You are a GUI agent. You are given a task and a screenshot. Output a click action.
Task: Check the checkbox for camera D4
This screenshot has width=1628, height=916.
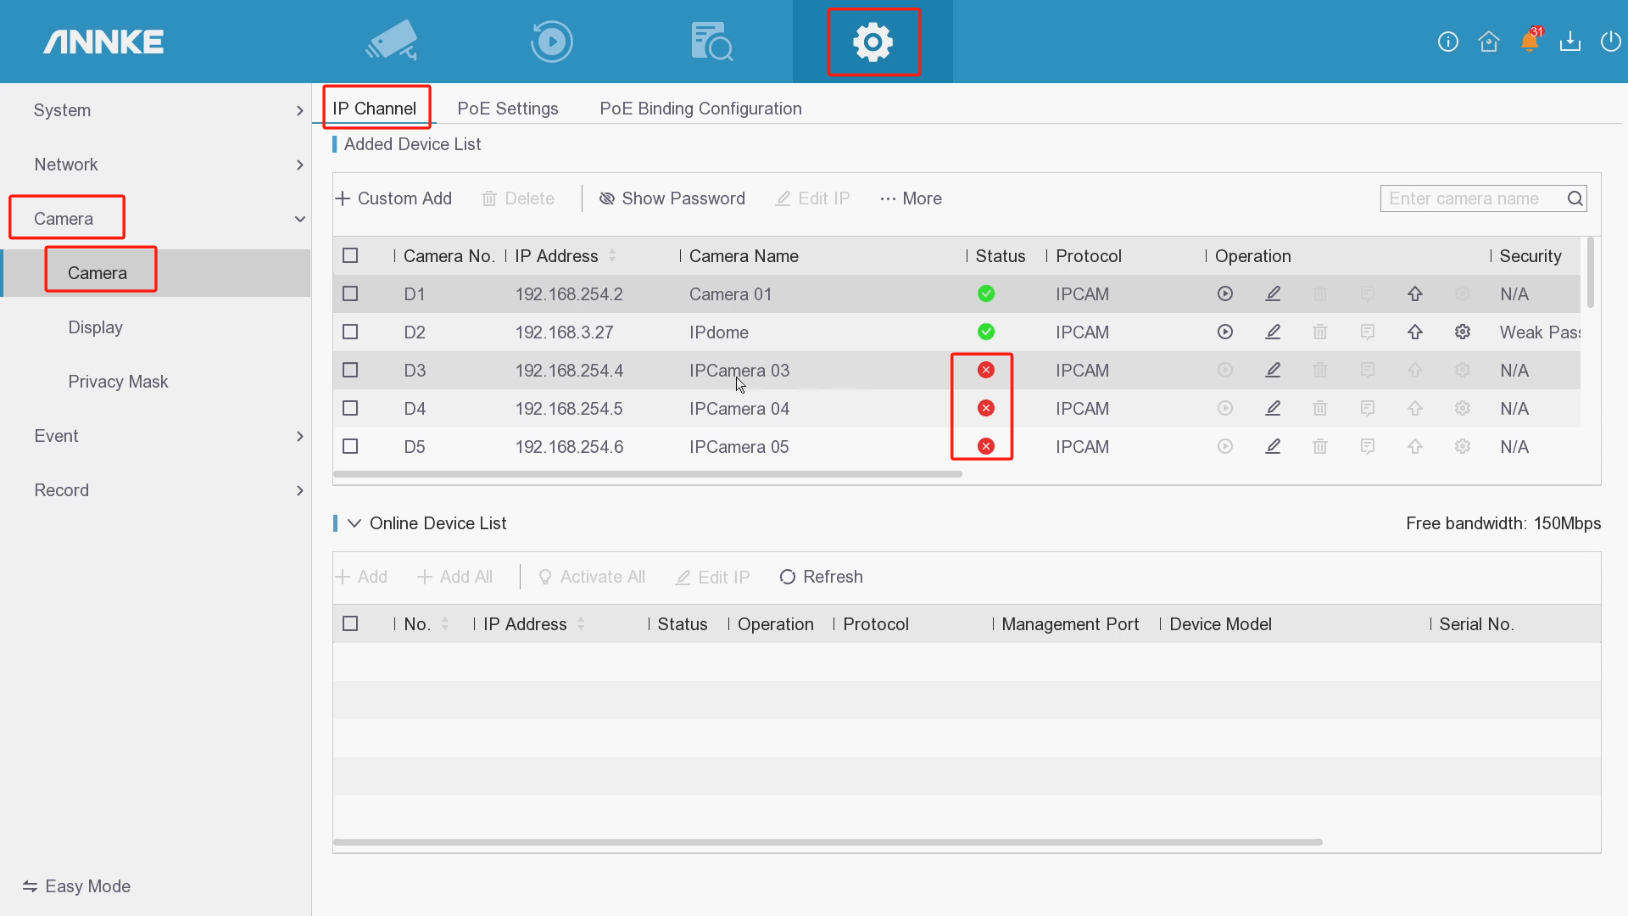coord(350,408)
